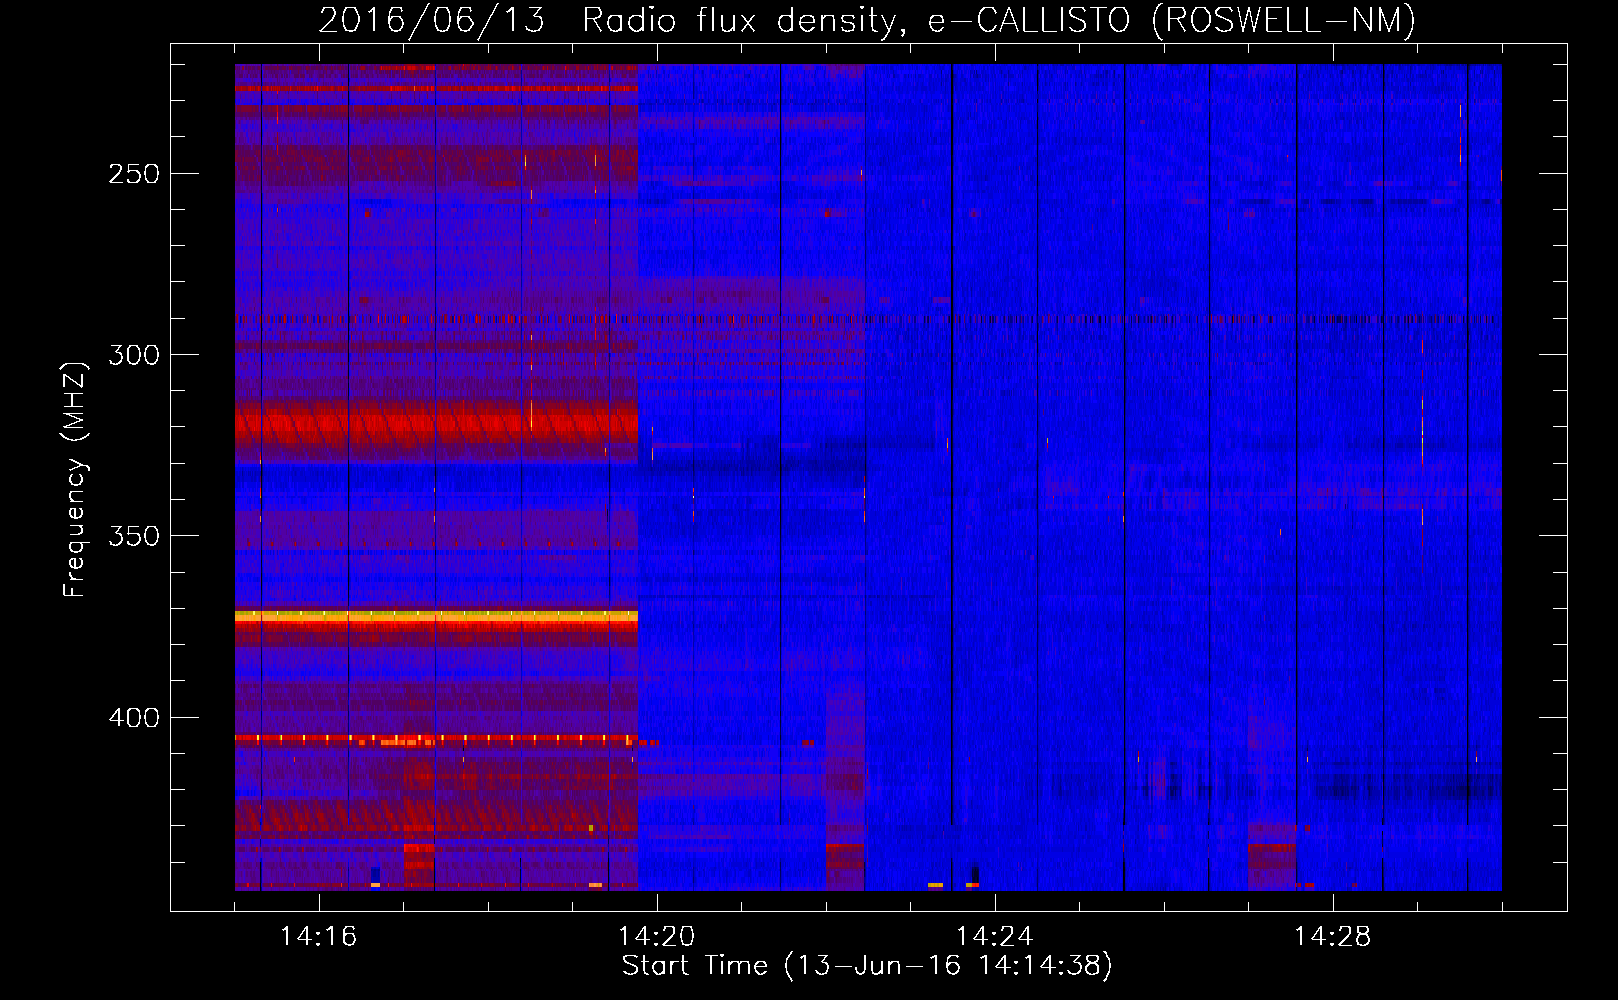
Task: Click the plot title "Radio flux density, e-CALLISTO (ROSWELL-NM)"
Action: point(999,20)
